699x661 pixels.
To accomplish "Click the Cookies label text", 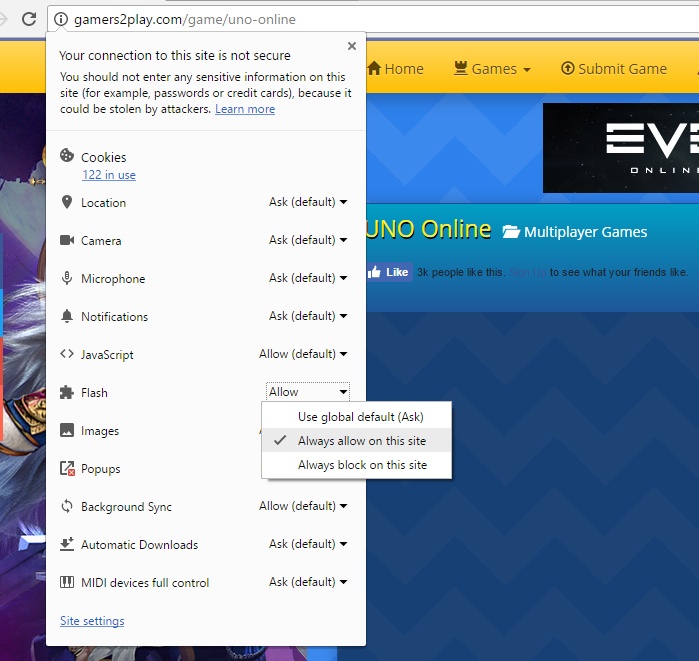I will pyautogui.click(x=103, y=157).
